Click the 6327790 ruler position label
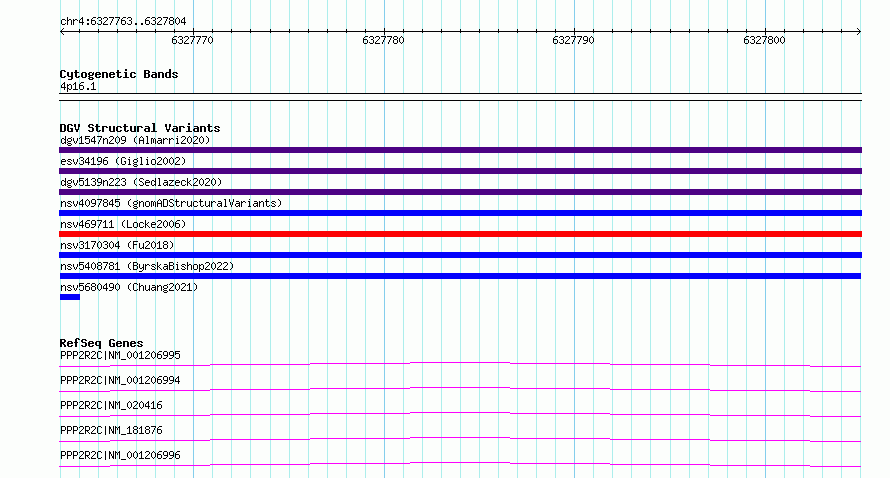 coord(573,40)
